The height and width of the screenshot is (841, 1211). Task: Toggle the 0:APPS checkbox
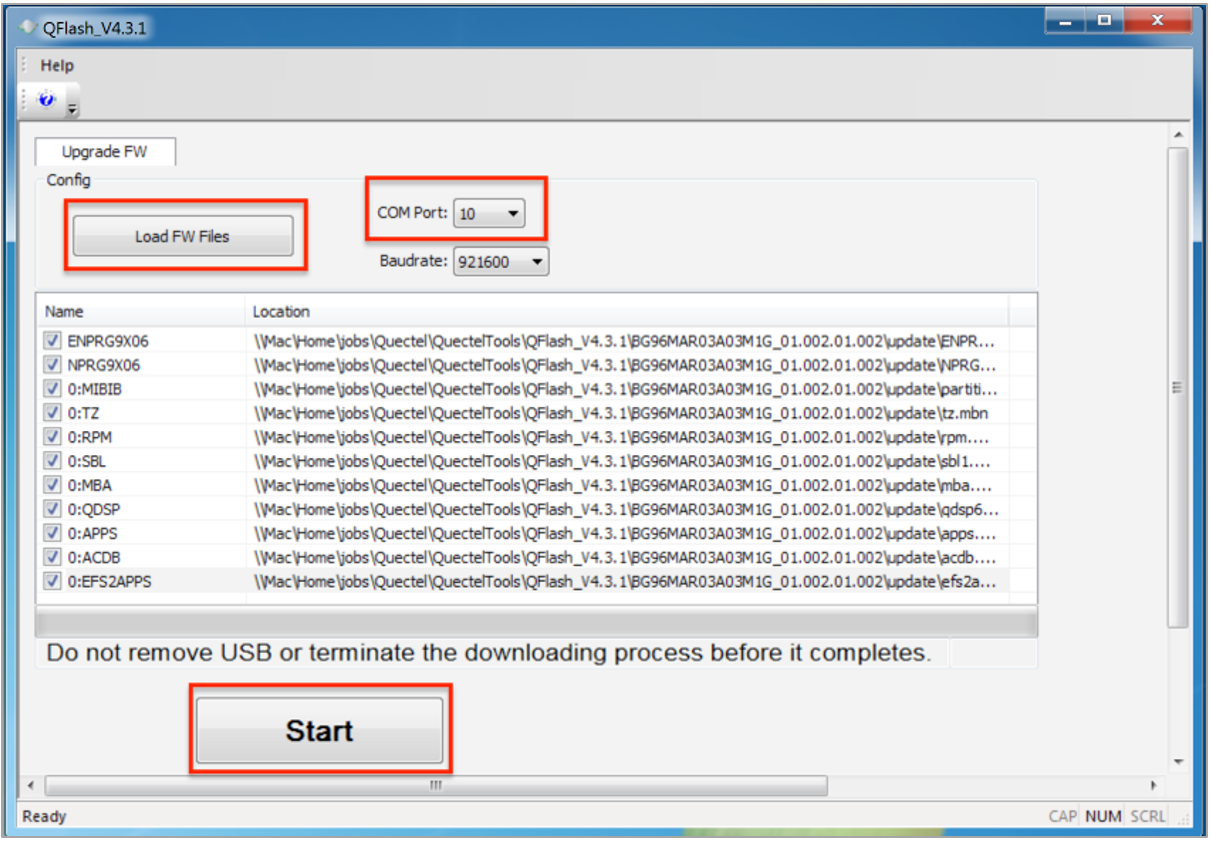tap(52, 533)
